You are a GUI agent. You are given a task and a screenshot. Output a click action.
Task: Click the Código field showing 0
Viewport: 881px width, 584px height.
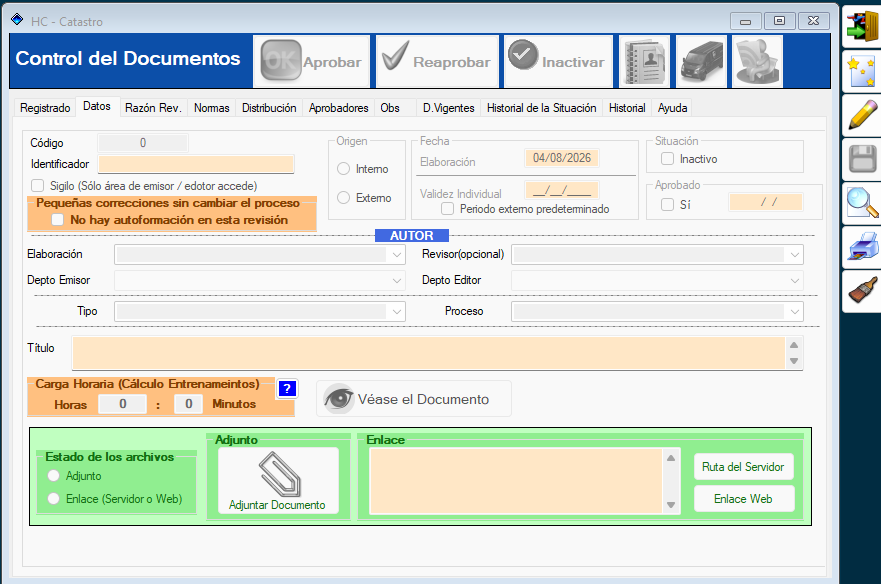(143, 143)
